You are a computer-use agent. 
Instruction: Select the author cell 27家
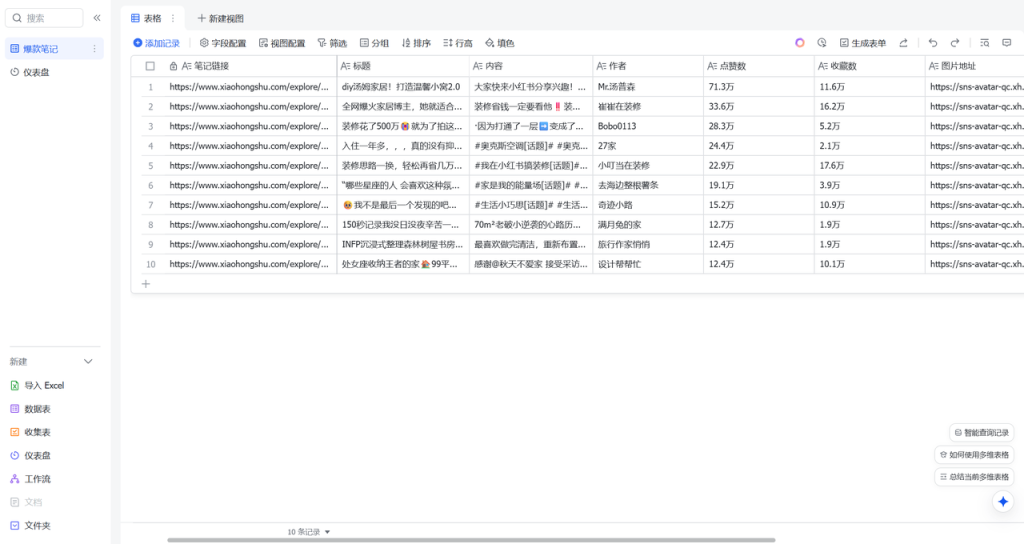648,146
